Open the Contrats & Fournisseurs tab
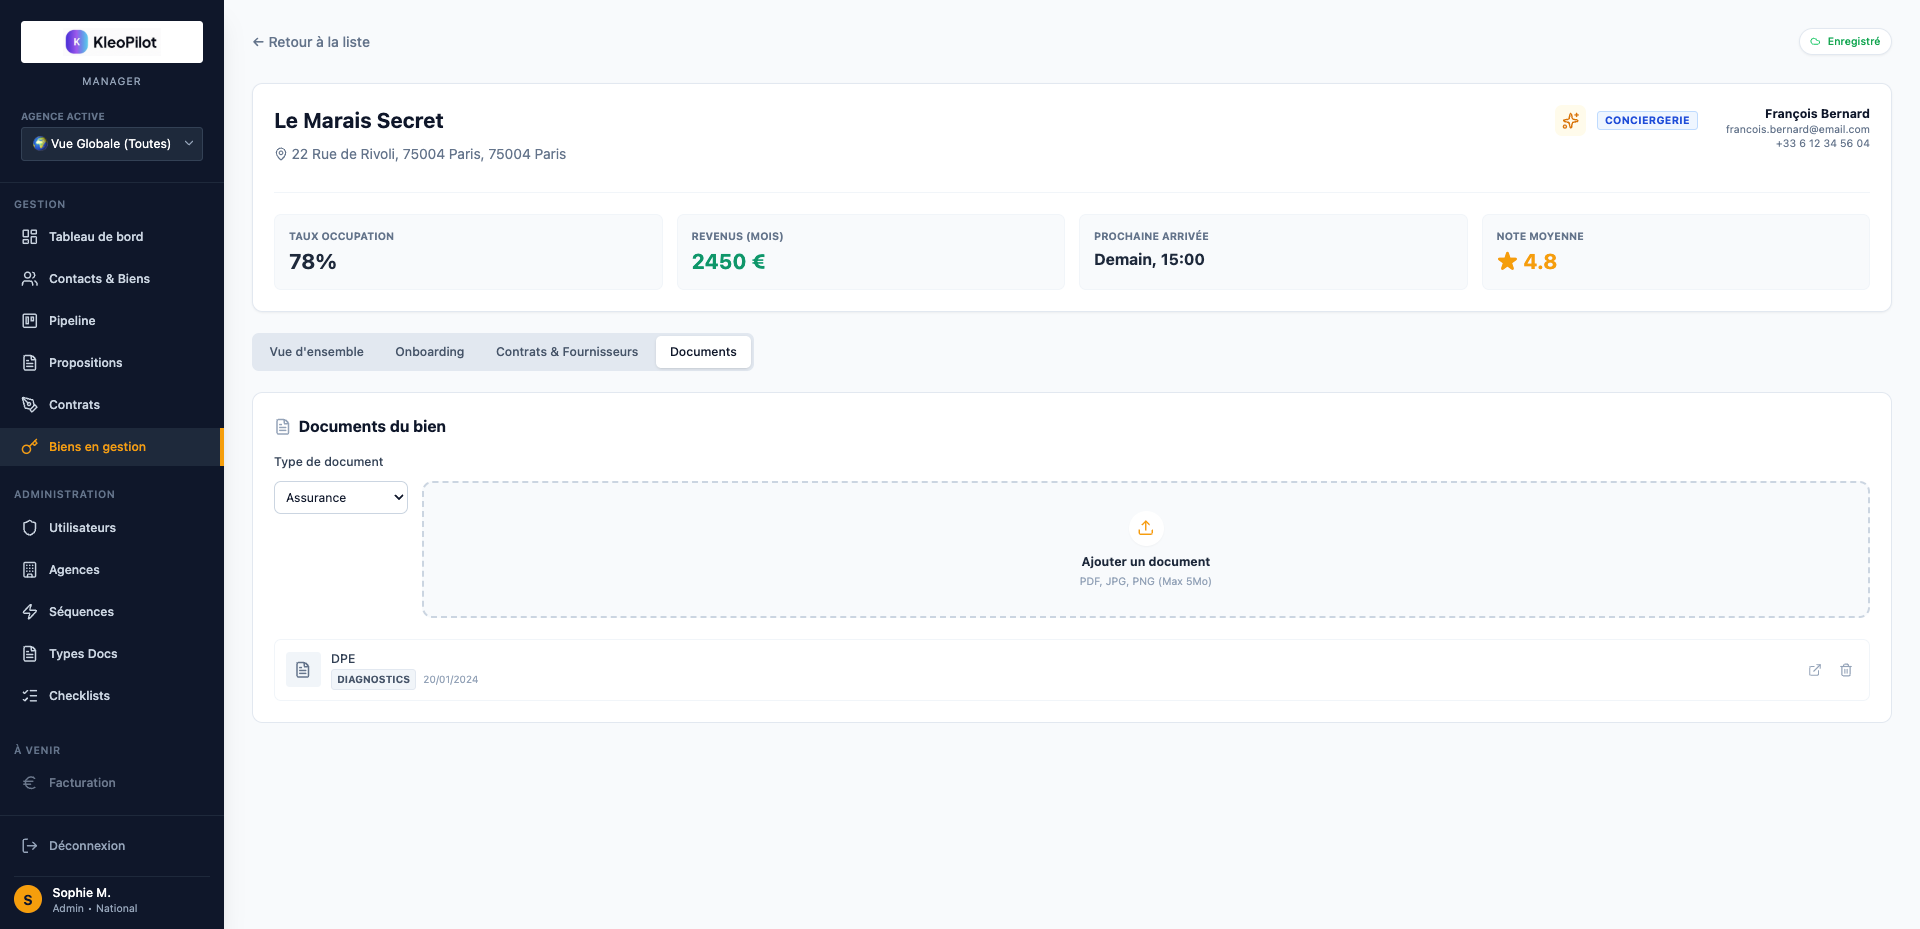 point(566,352)
